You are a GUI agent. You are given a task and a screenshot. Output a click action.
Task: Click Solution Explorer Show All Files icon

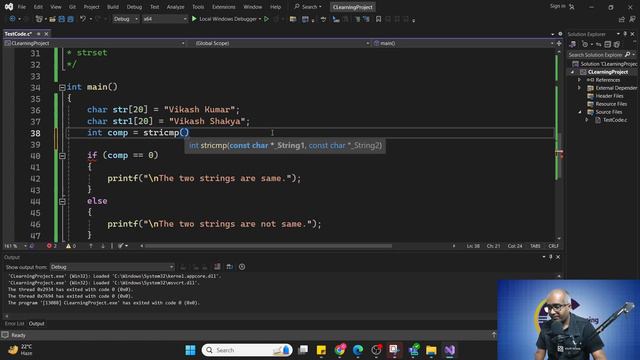[x=617, y=44]
